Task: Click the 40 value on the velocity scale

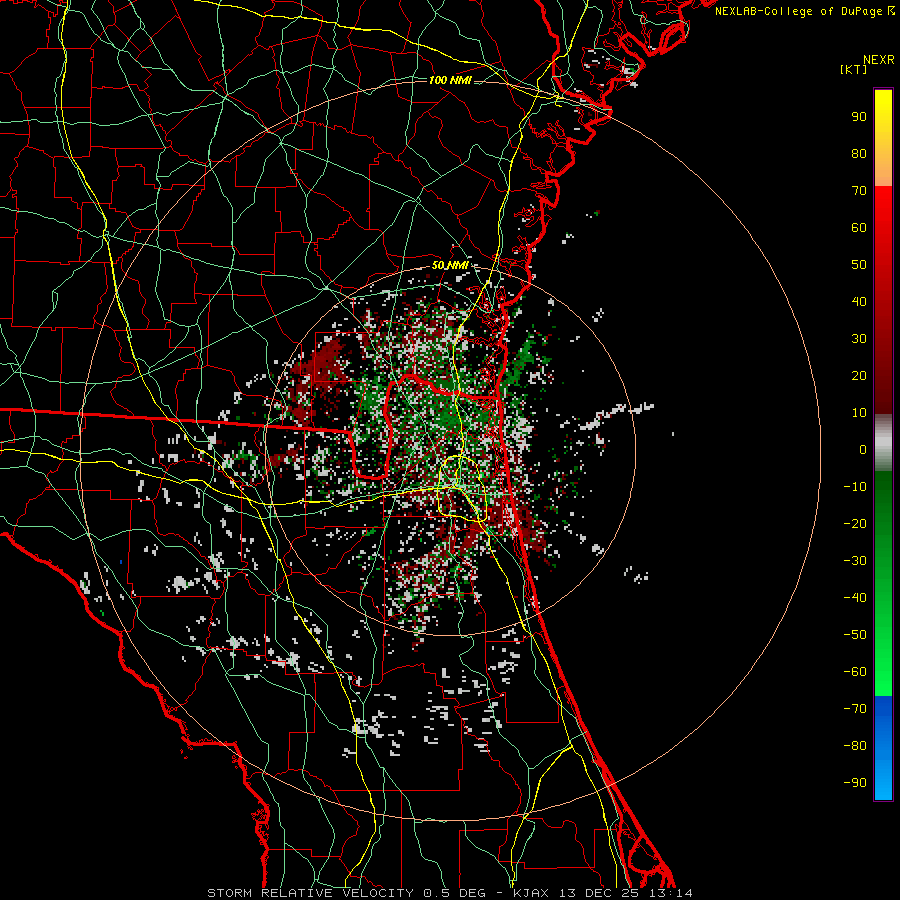Action: click(x=859, y=301)
